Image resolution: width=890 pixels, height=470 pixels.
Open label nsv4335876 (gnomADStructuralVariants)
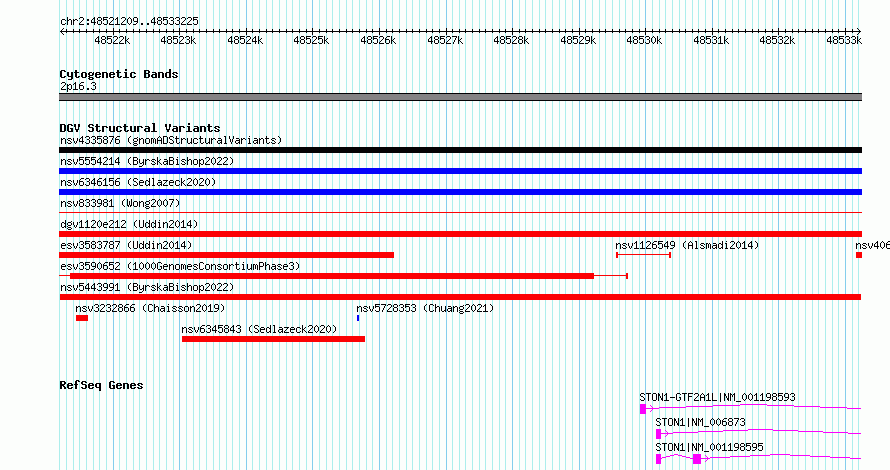click(x=171, y=140)
